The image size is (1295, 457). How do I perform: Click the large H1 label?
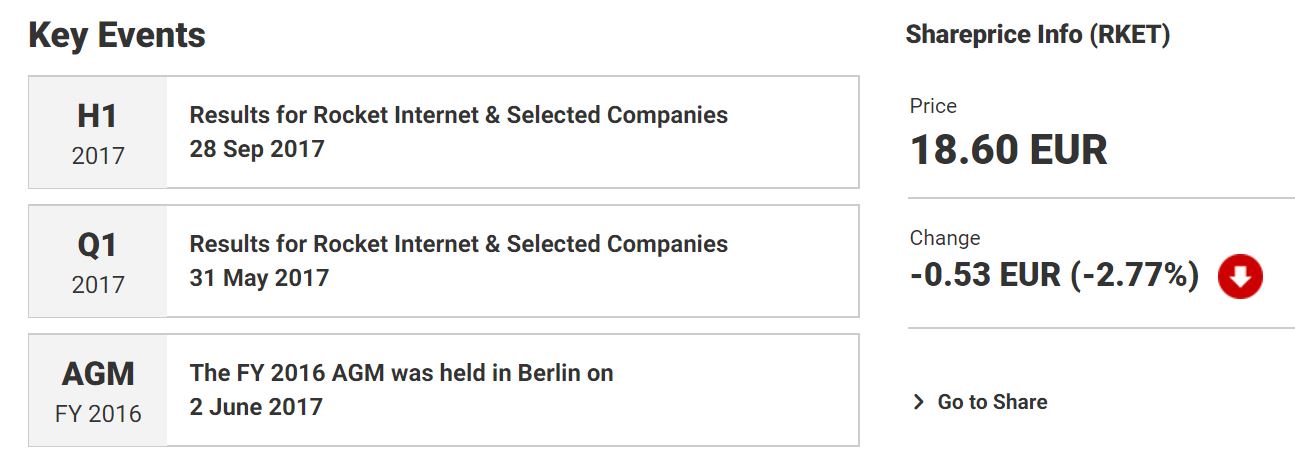98,116
